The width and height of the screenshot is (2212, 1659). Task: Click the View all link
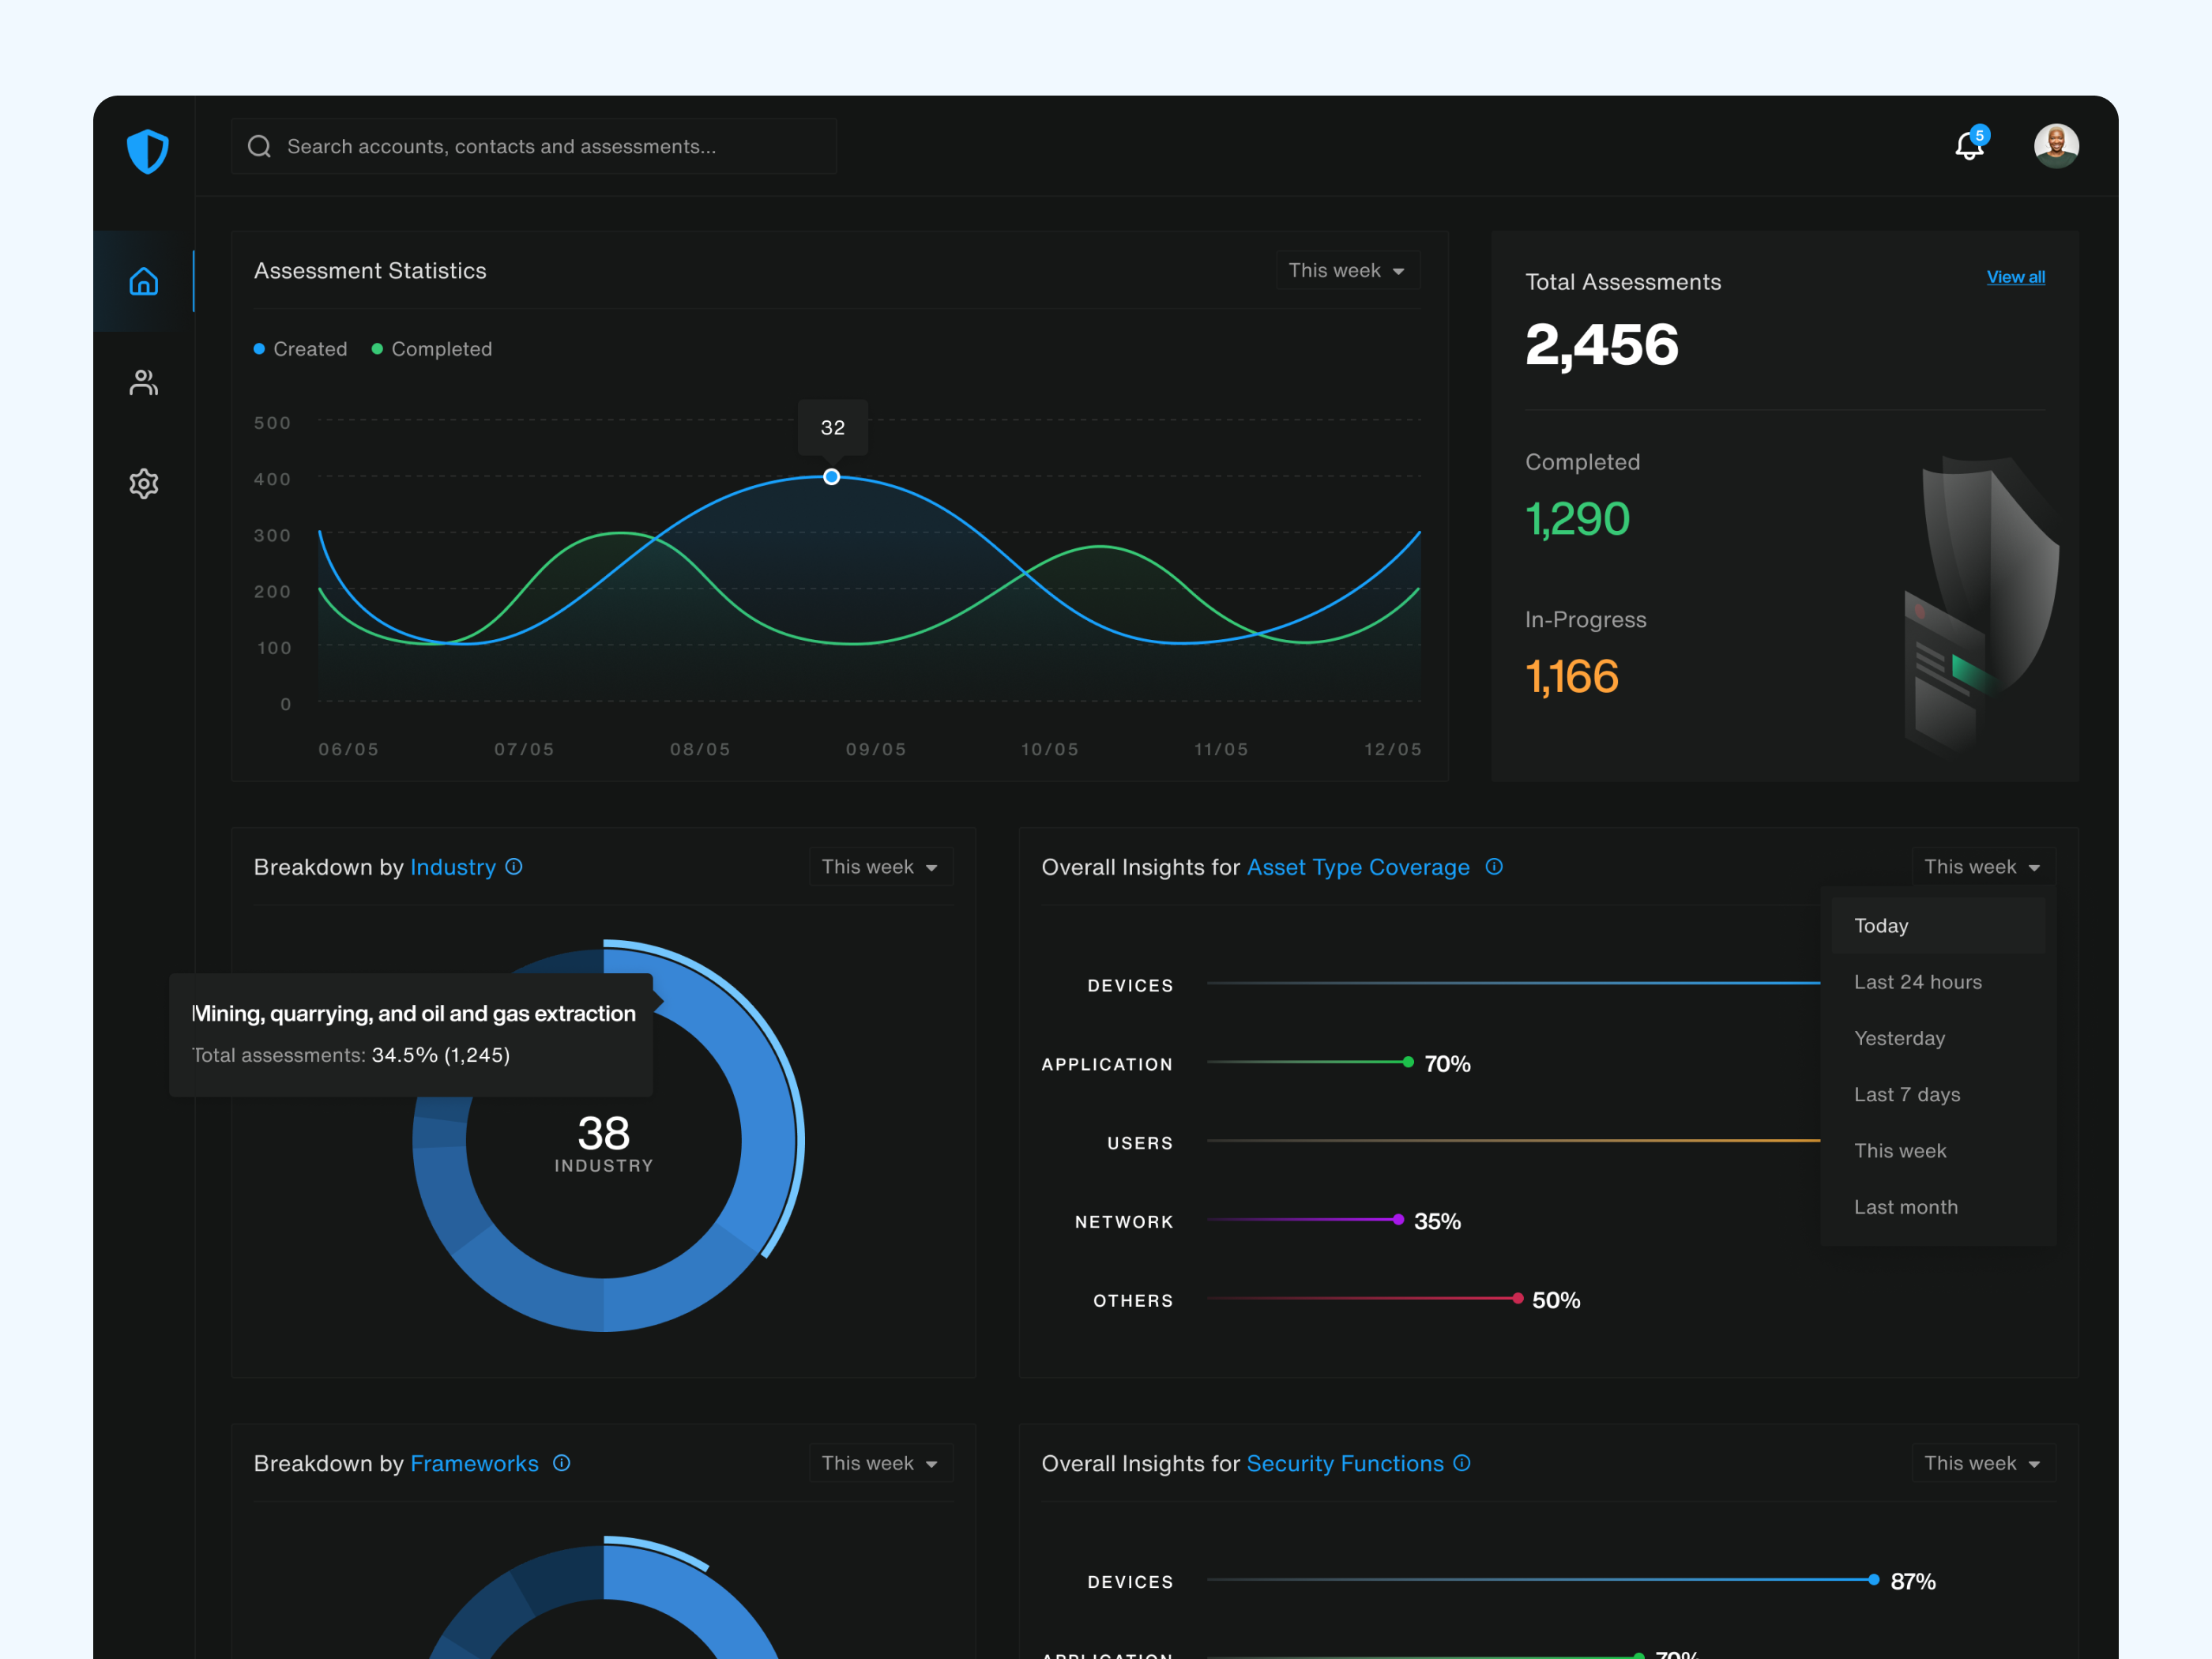[2015, 277]
